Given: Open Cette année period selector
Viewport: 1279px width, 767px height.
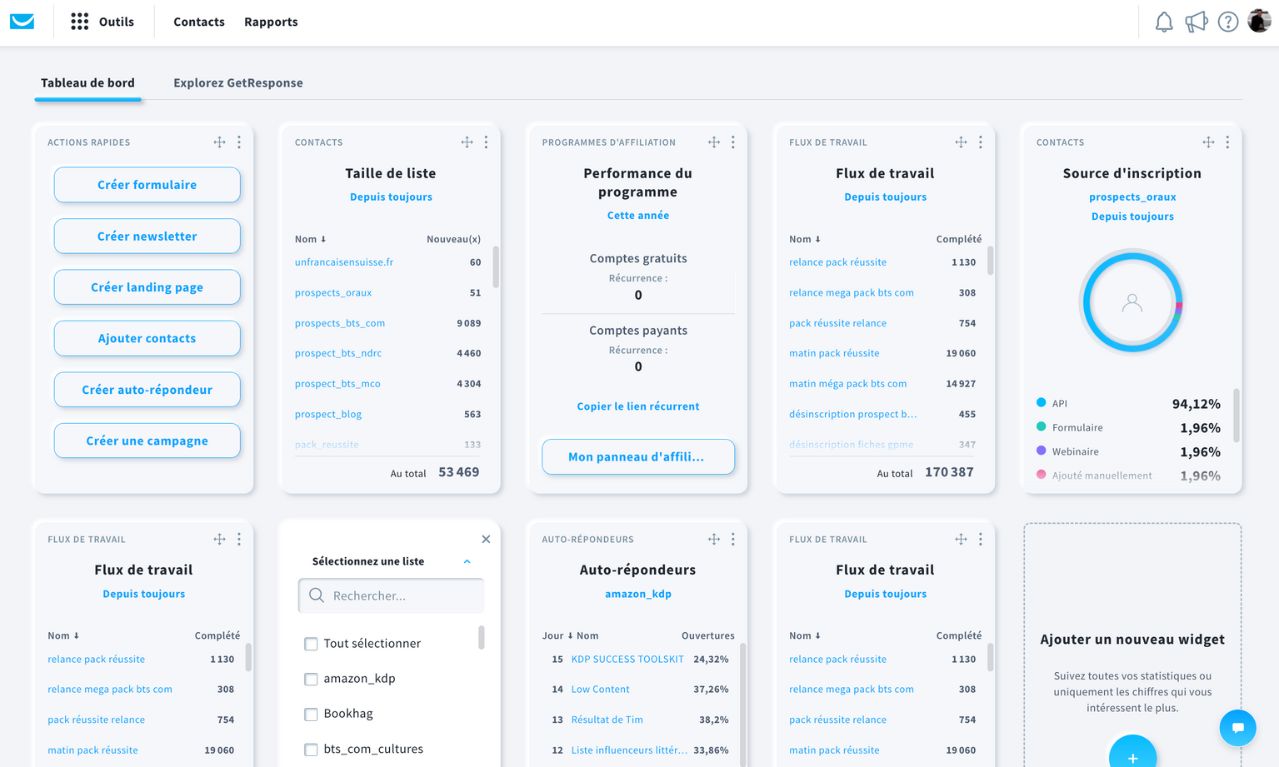Looking at the screenshot, I should [x=638, y=216].
